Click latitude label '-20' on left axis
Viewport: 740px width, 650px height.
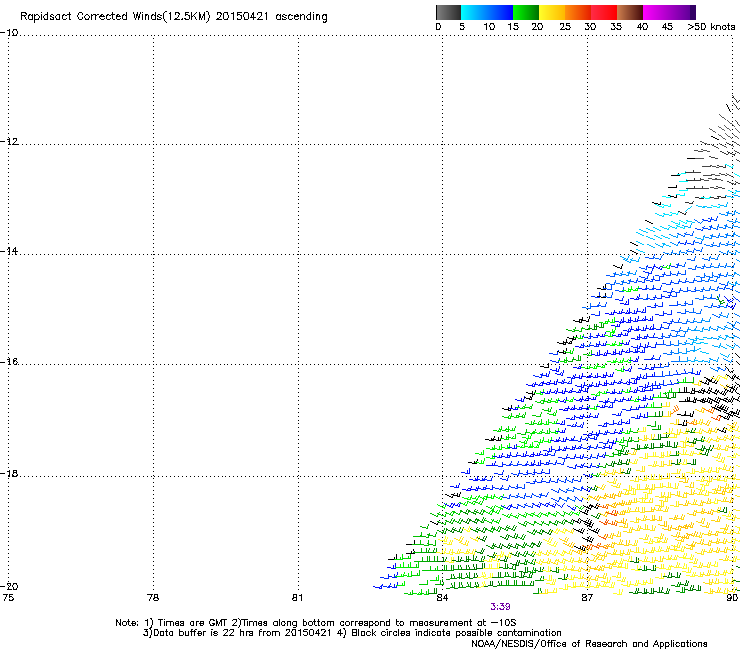(9, 586)
